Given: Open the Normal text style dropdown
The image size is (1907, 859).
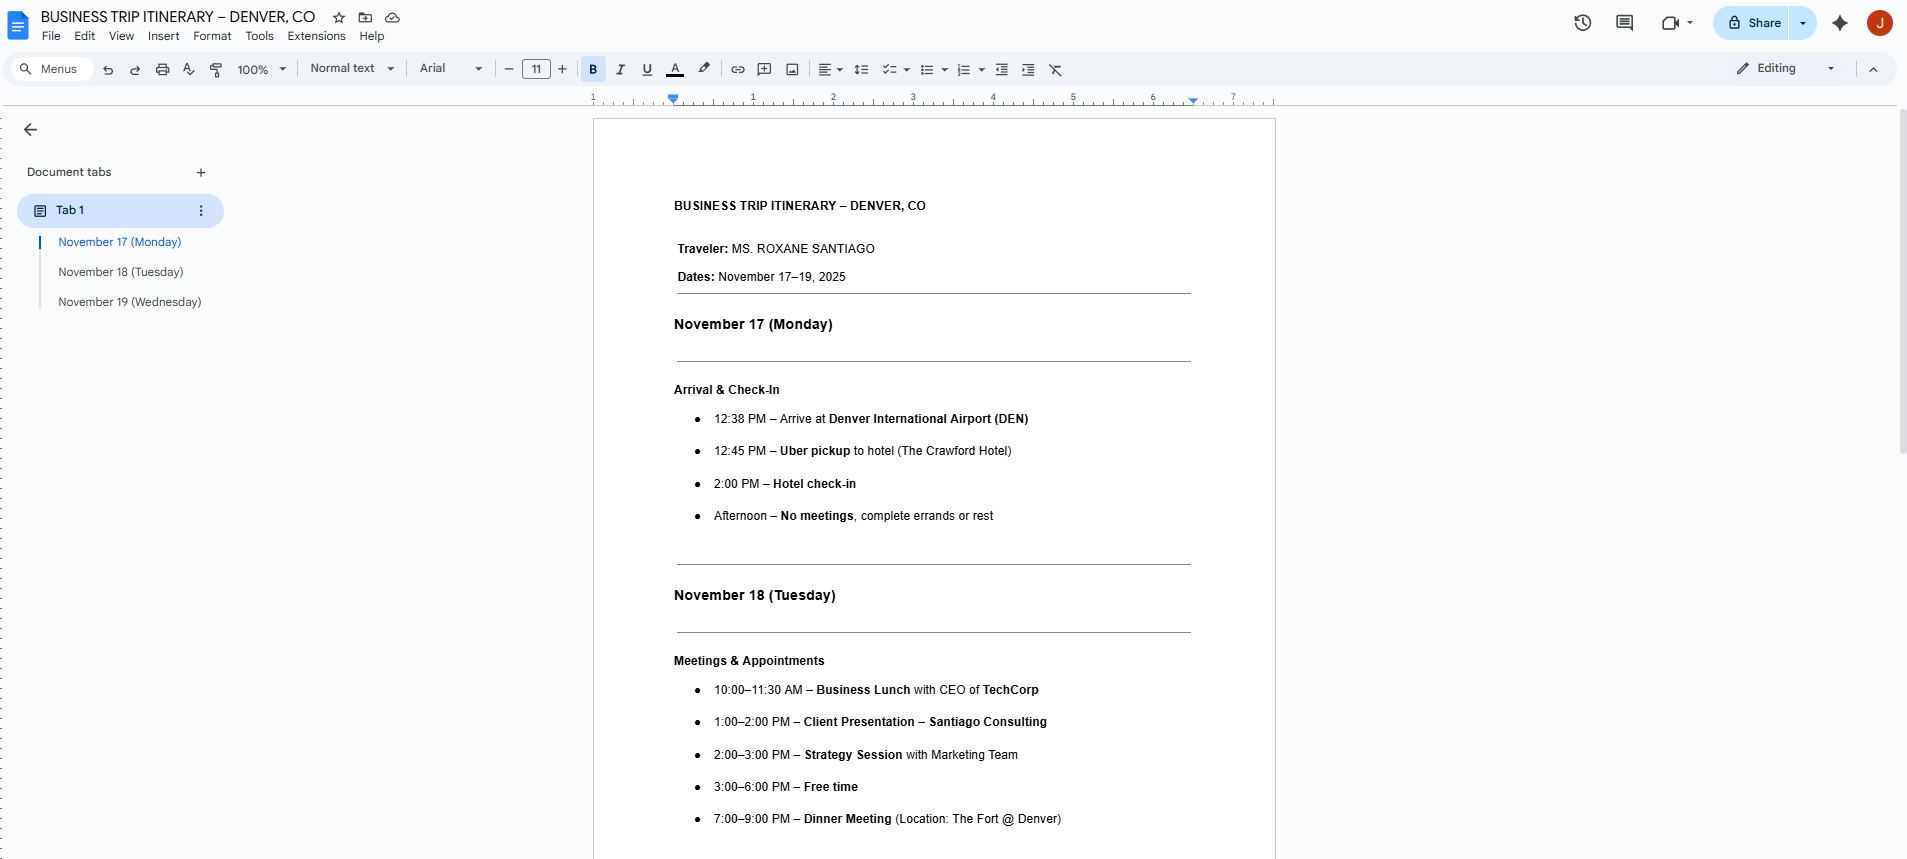Looking at the screenshot, I should pos(352,69).
